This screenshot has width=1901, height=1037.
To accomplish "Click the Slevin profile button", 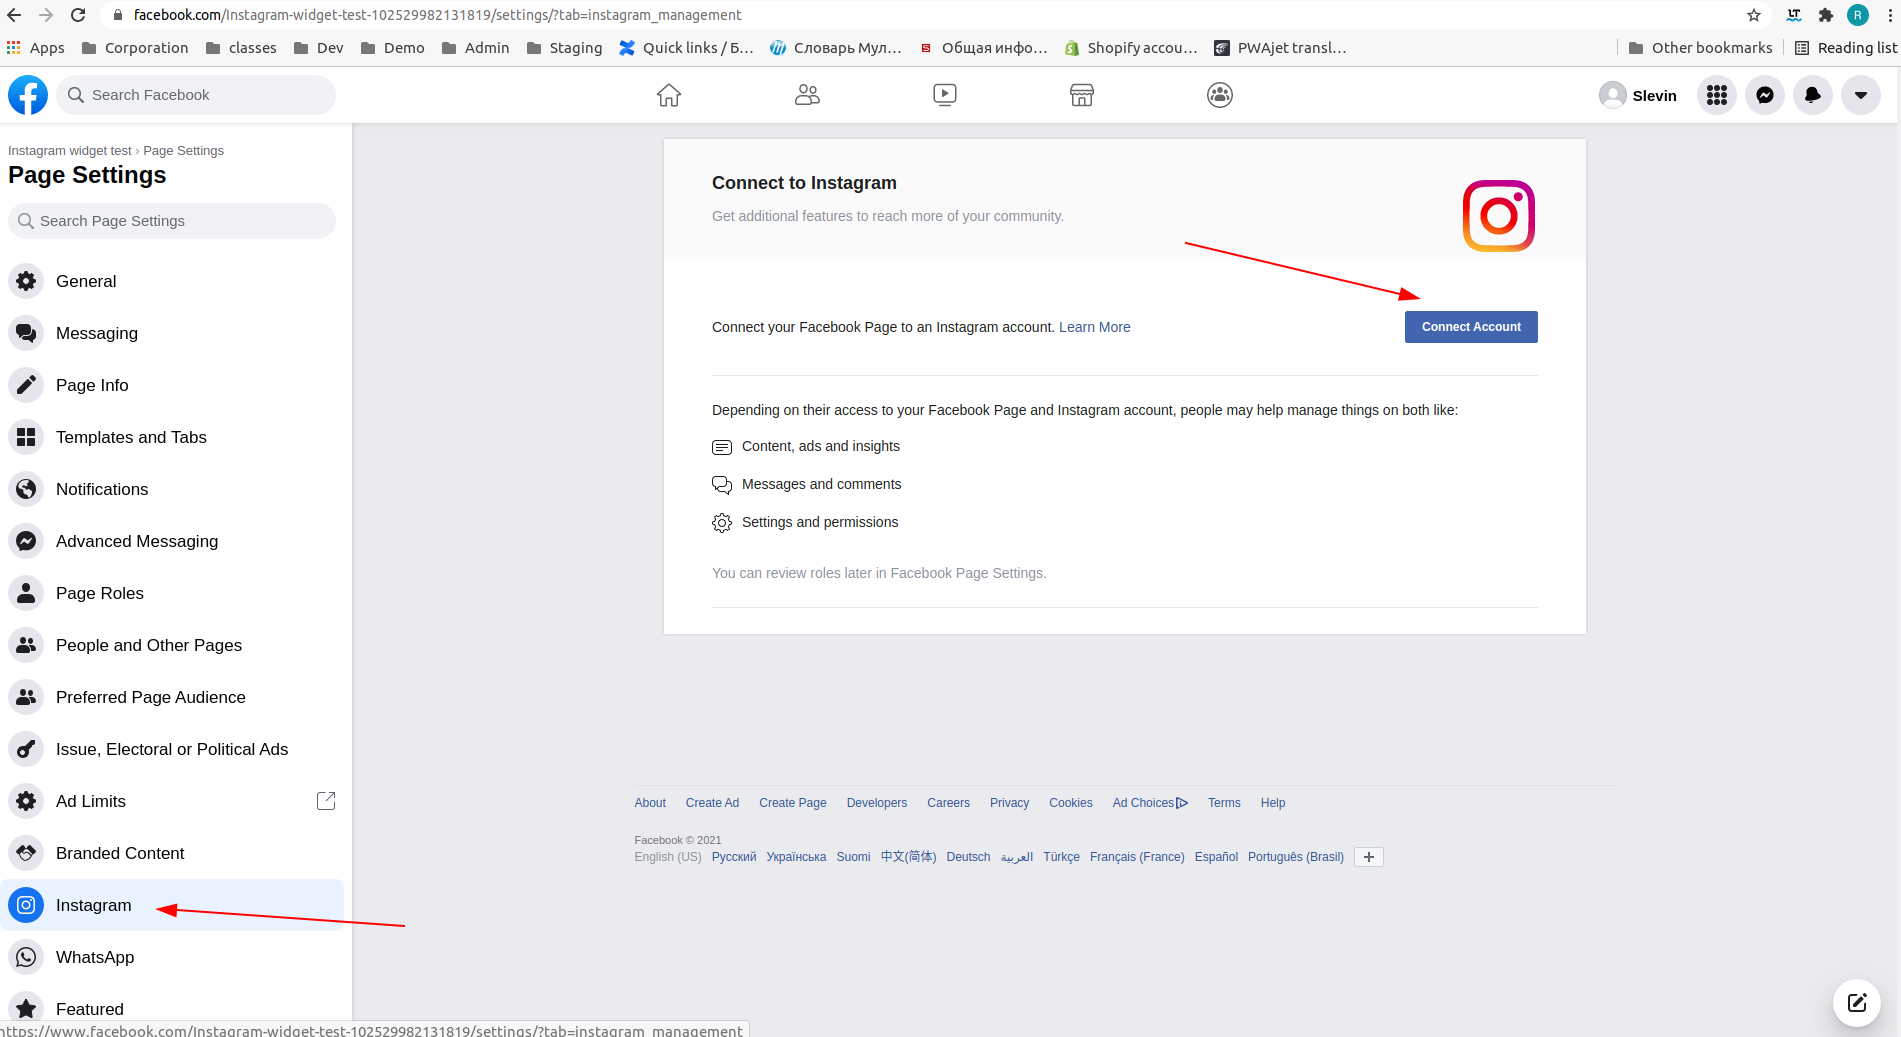I will coord(1639,95).
